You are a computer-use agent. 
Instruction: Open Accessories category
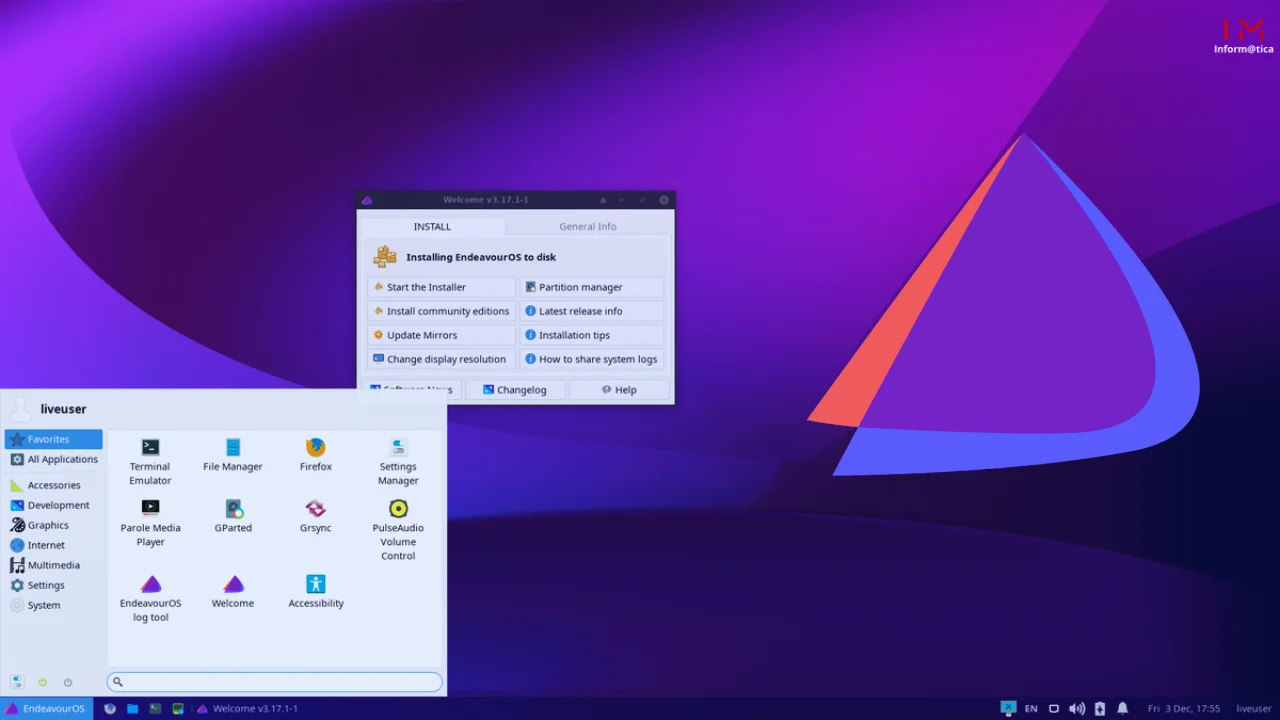(x=54, y=485)
